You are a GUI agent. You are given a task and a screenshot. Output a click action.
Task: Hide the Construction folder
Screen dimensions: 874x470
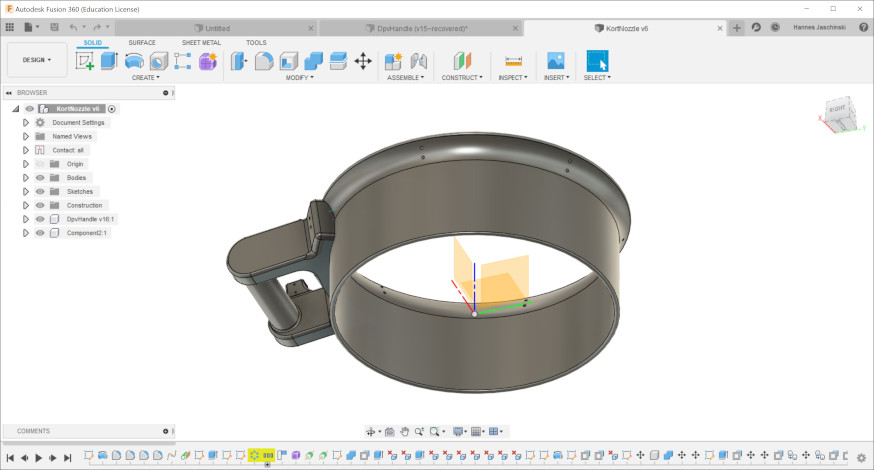[40, 205]
